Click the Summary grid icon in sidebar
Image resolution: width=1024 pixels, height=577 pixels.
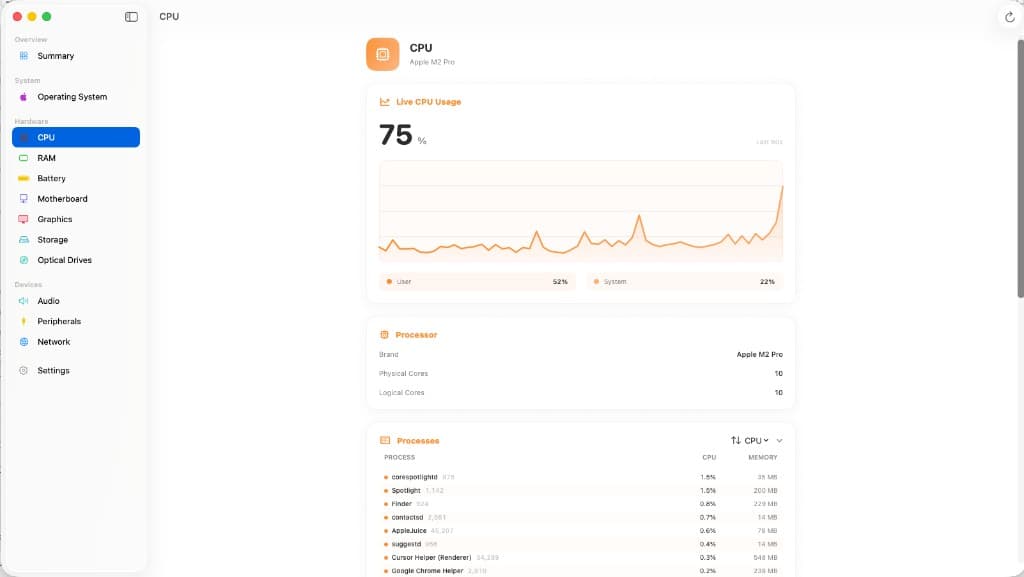click(x=24, y=56)
